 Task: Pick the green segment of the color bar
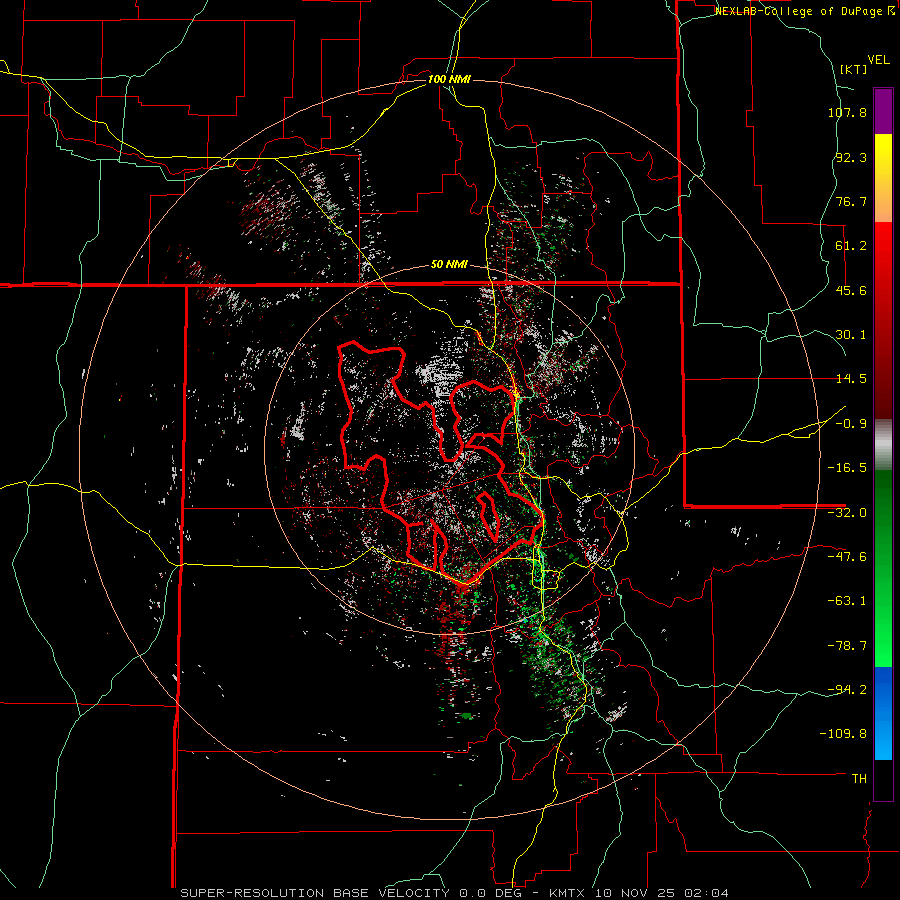pyautogui.click(x=883, y=569)
